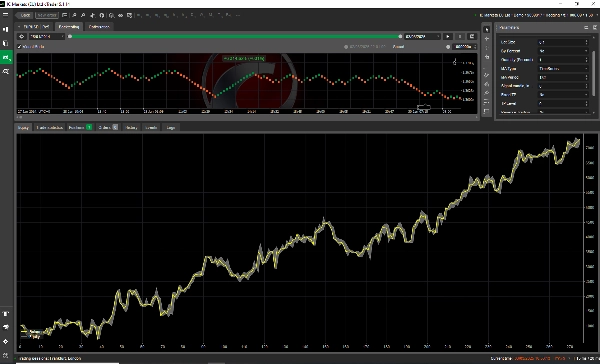Open the MA Type dropdown
This screenshot has height=364, width=600.
(563, 69)
